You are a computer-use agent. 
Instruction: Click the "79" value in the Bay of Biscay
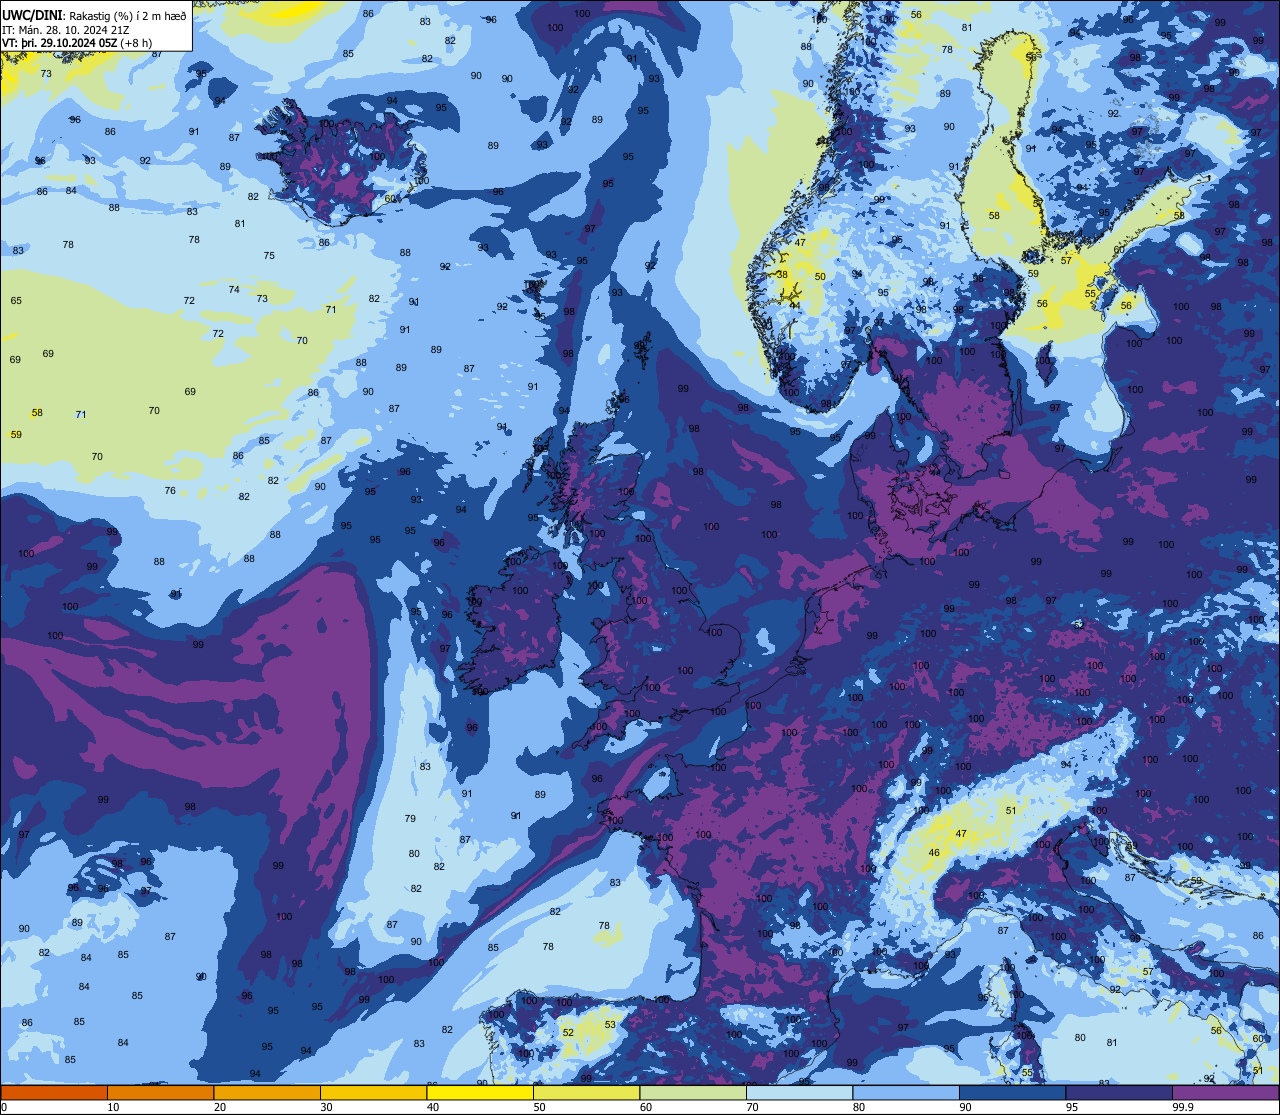(x=410, y=819)
